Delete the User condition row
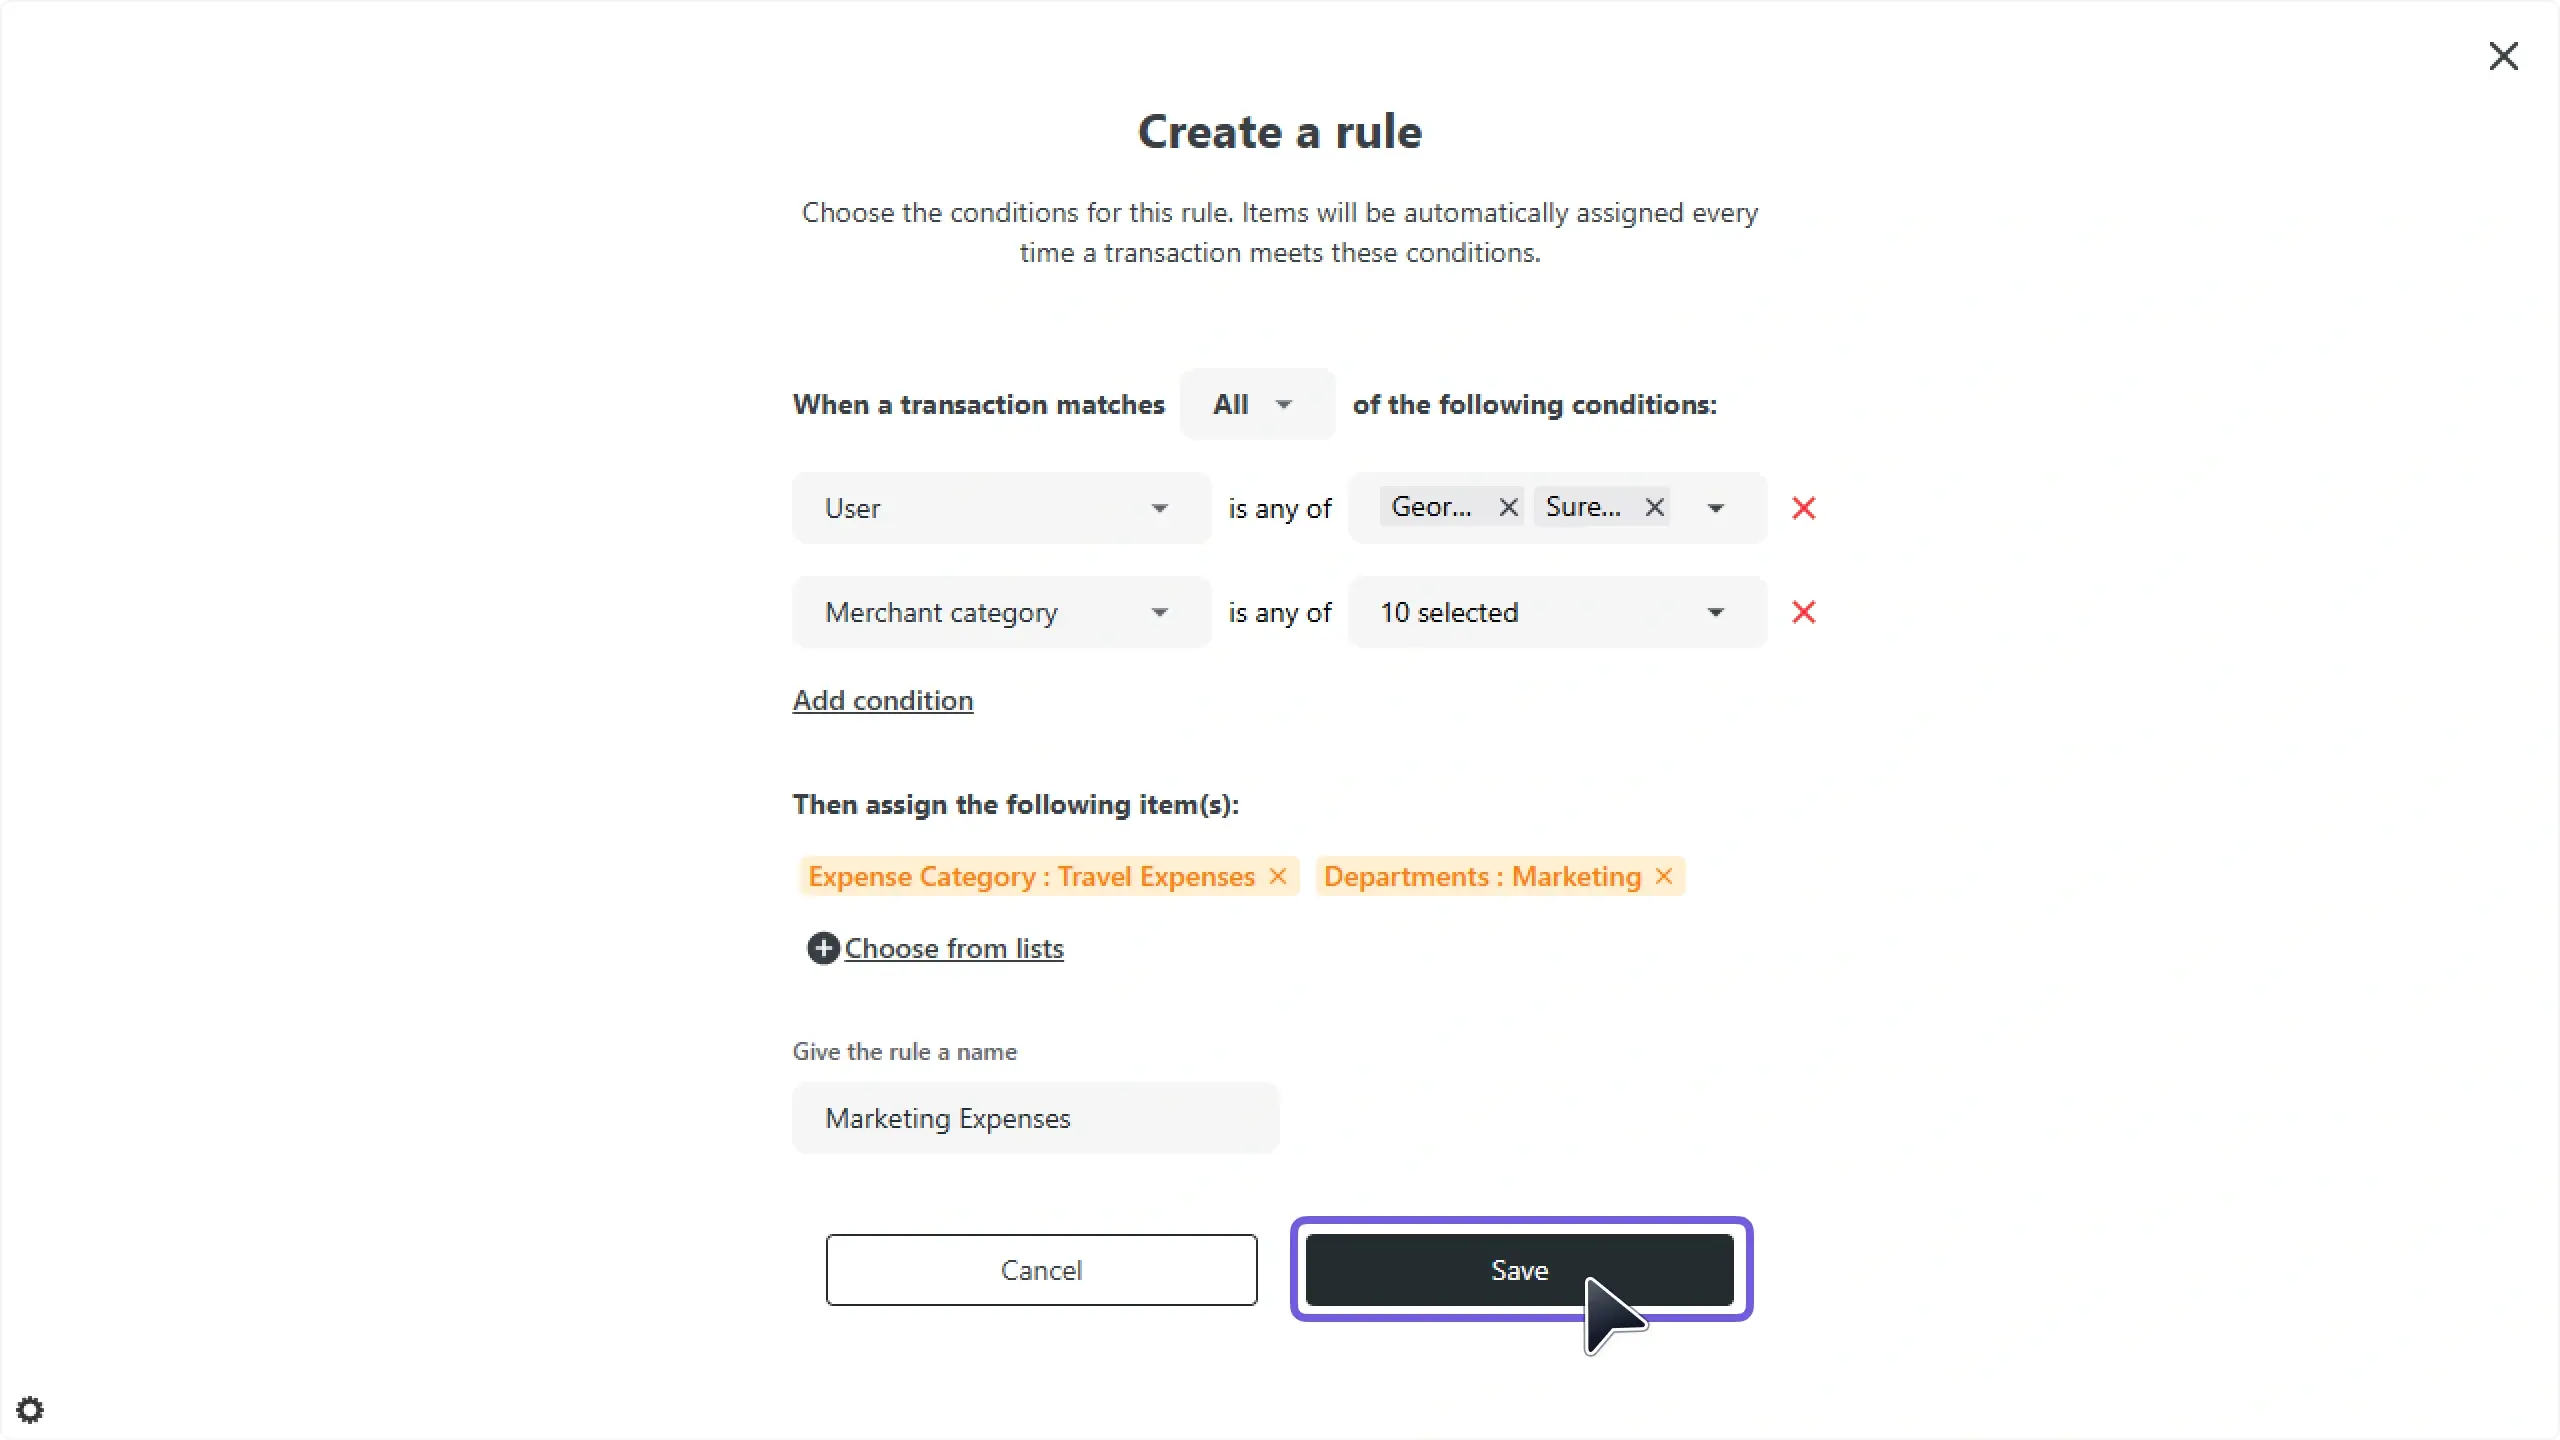Screen dimensions: 2560x1440 point(1804,508)
